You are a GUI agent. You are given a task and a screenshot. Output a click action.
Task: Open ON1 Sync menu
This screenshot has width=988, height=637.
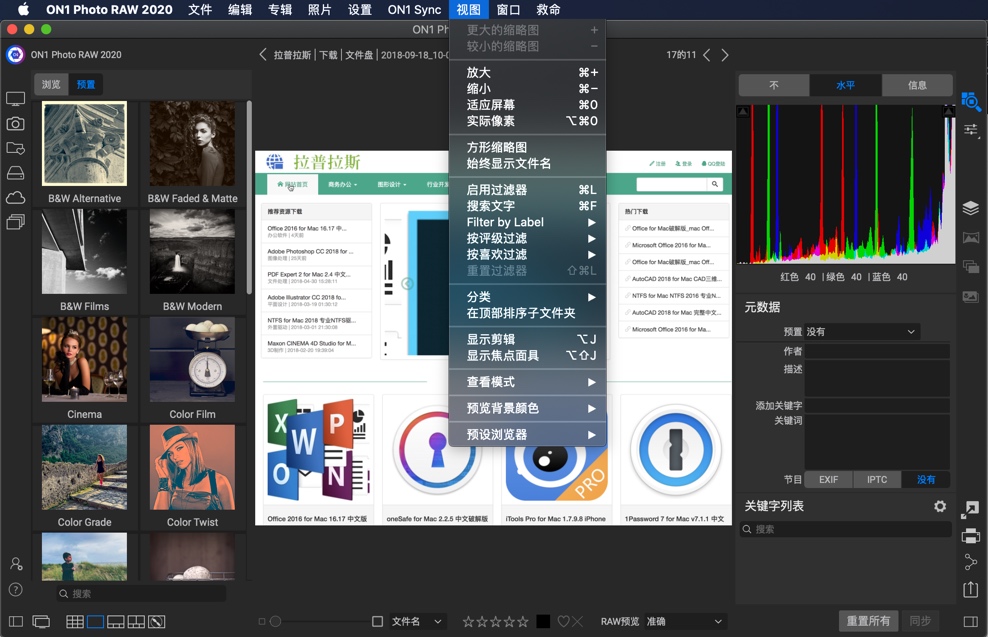tap(414, 9)
